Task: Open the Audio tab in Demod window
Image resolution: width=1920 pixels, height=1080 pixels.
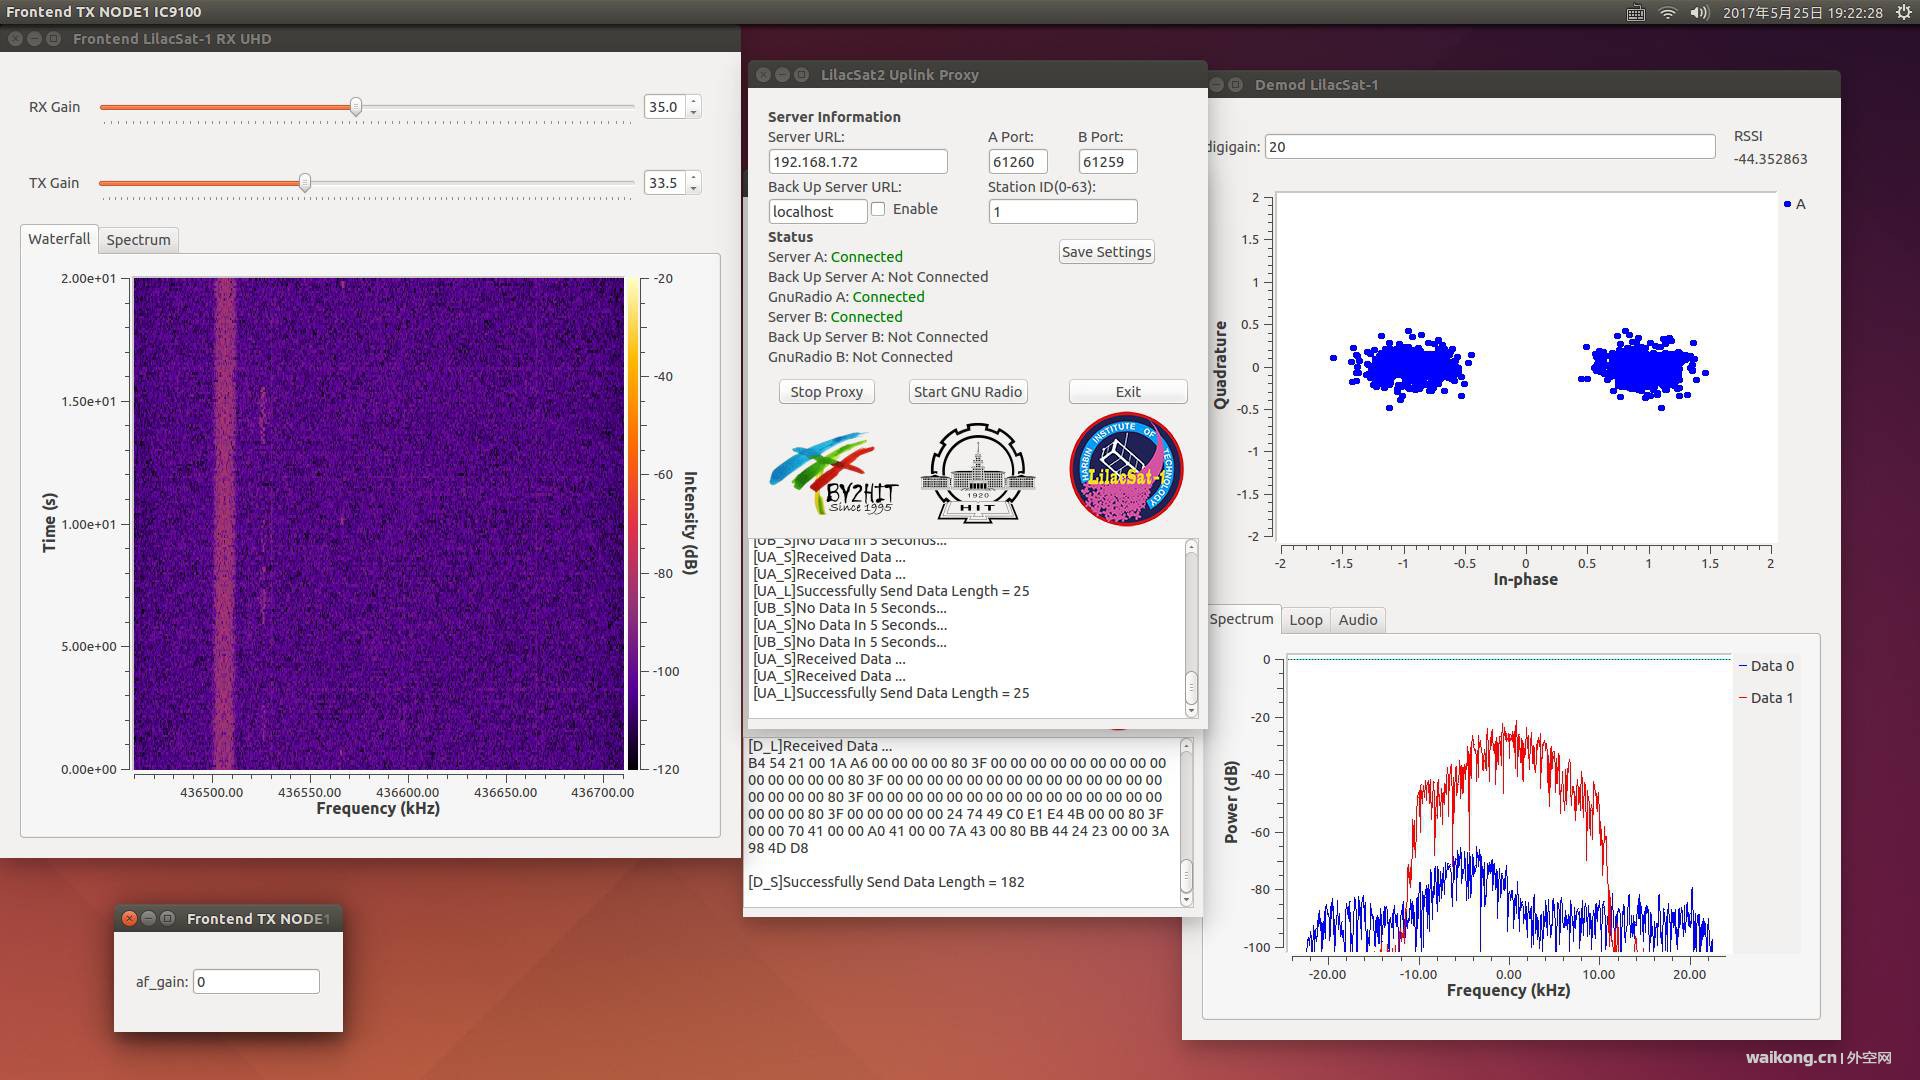Action: (1358, 620)
